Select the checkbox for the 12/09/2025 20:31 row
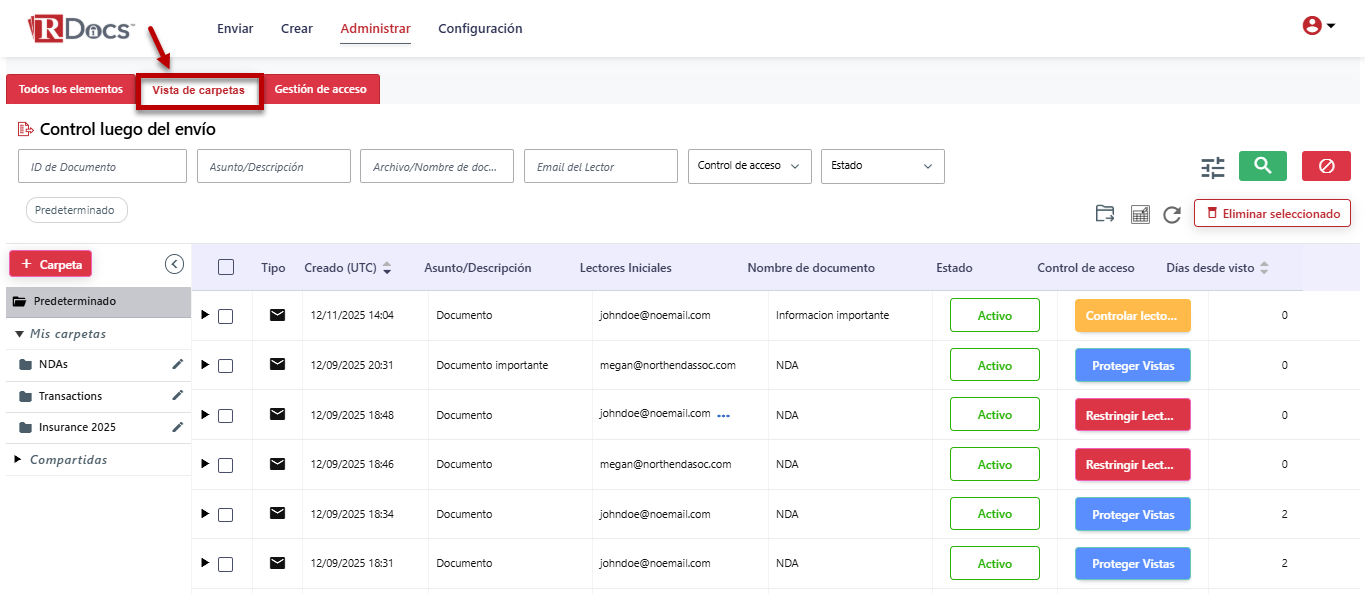This screenshot has height=594, width=1365. coord(225,366)
